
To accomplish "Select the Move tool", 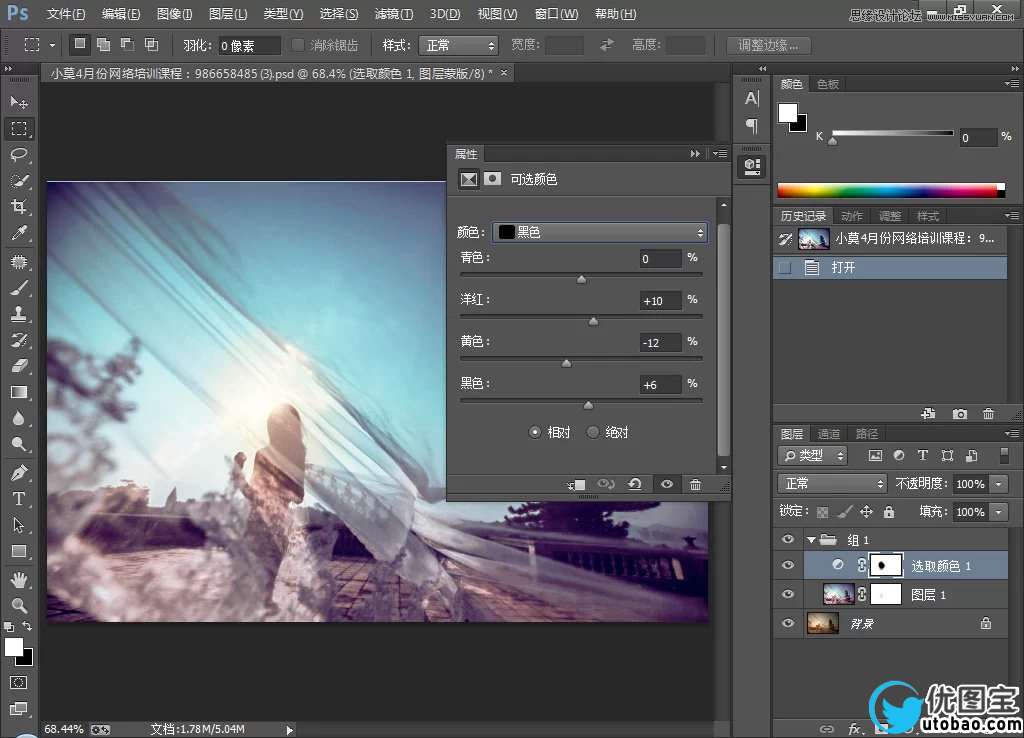I will (x=19, y=103).
